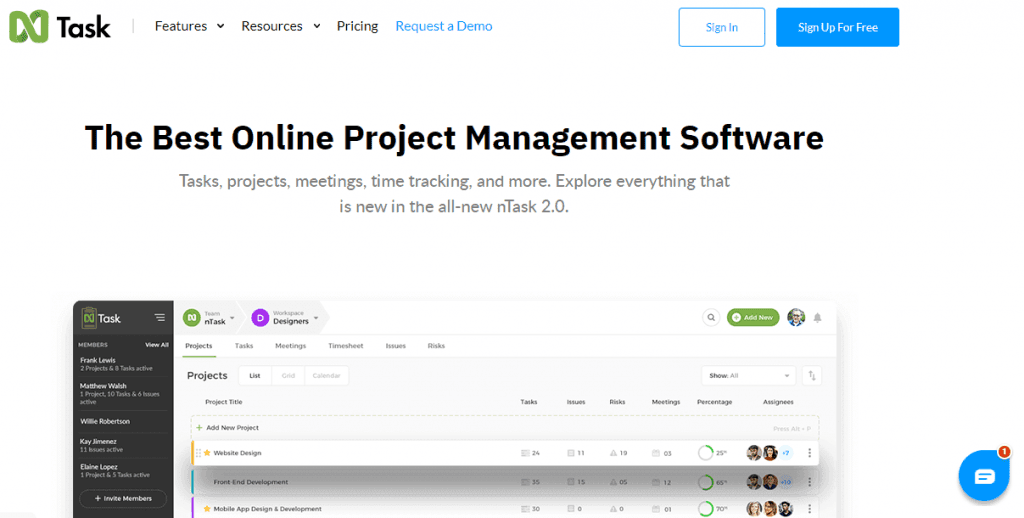Click the issues count icon for Website Design
The height and width of the screenshot is (518, 1024).
point(571,453)
